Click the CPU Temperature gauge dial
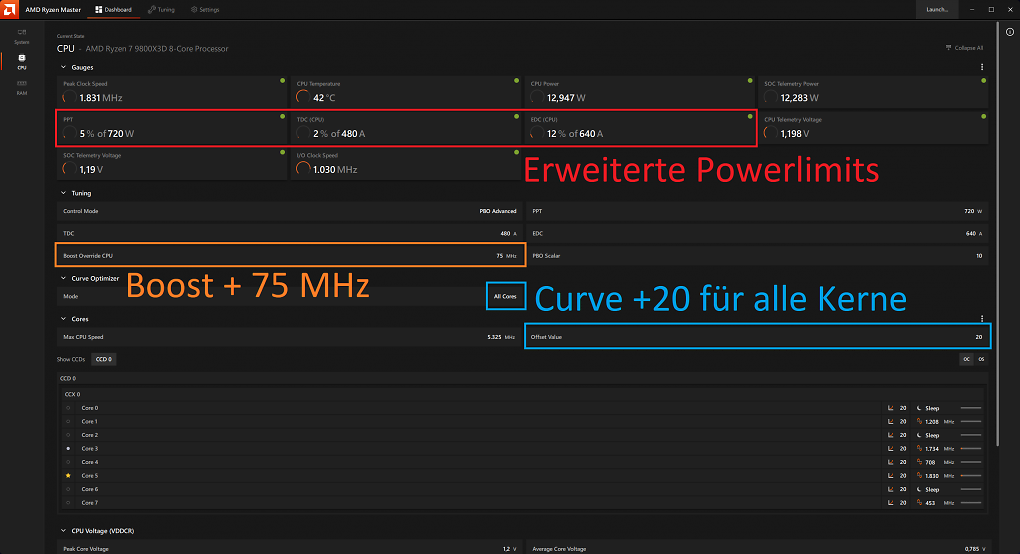The width and height of the screenshot is (1020, 554). coord(302,98)
